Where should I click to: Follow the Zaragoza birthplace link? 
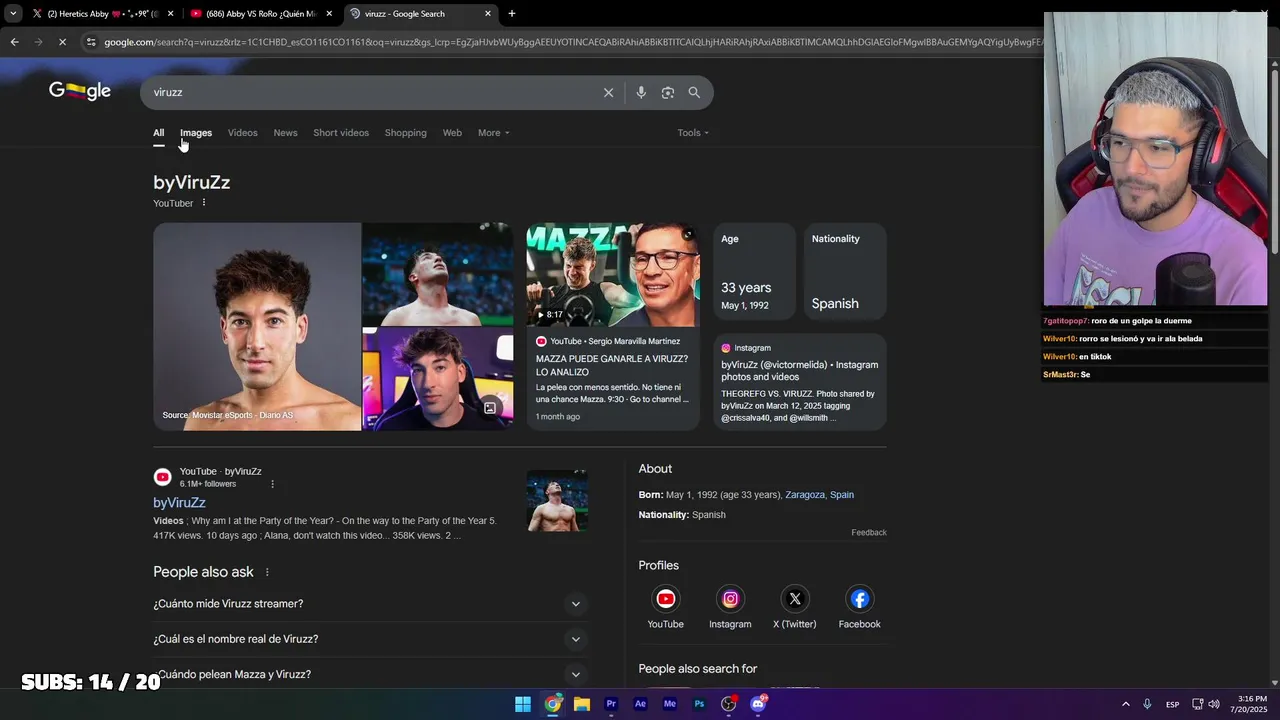pos(805,495)
